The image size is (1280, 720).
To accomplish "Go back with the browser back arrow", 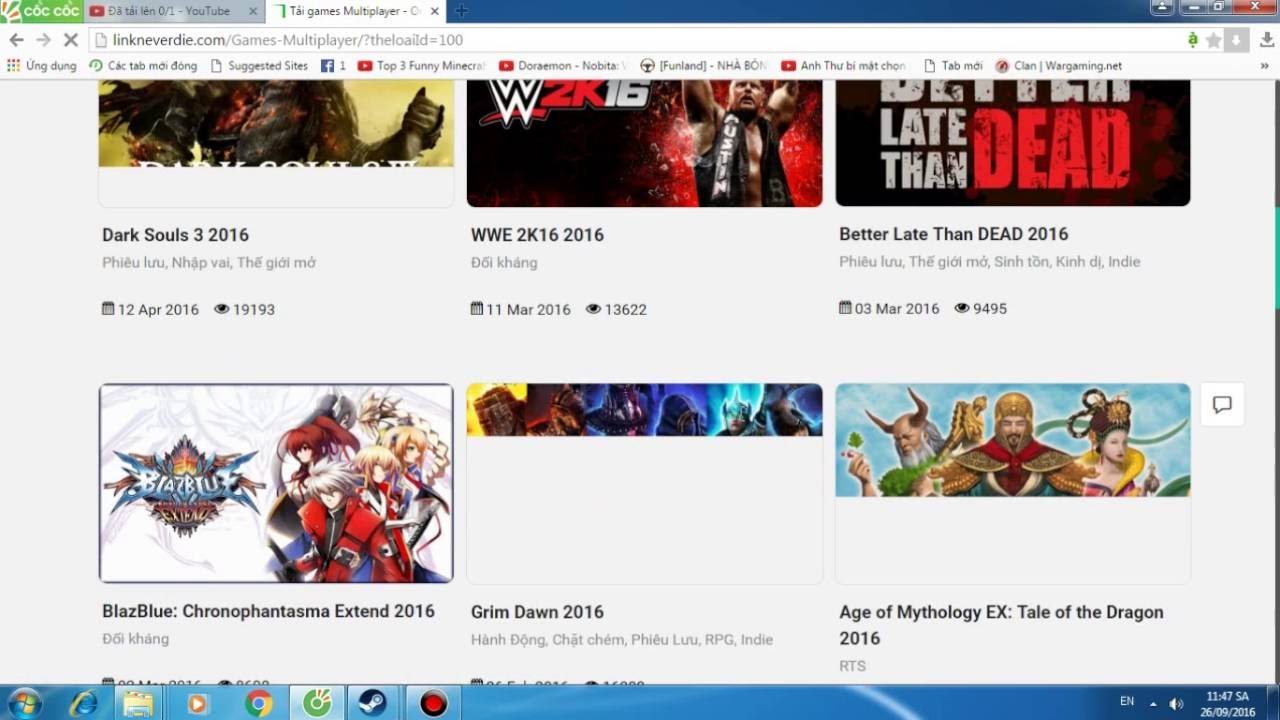I will (x=16, y=40).
